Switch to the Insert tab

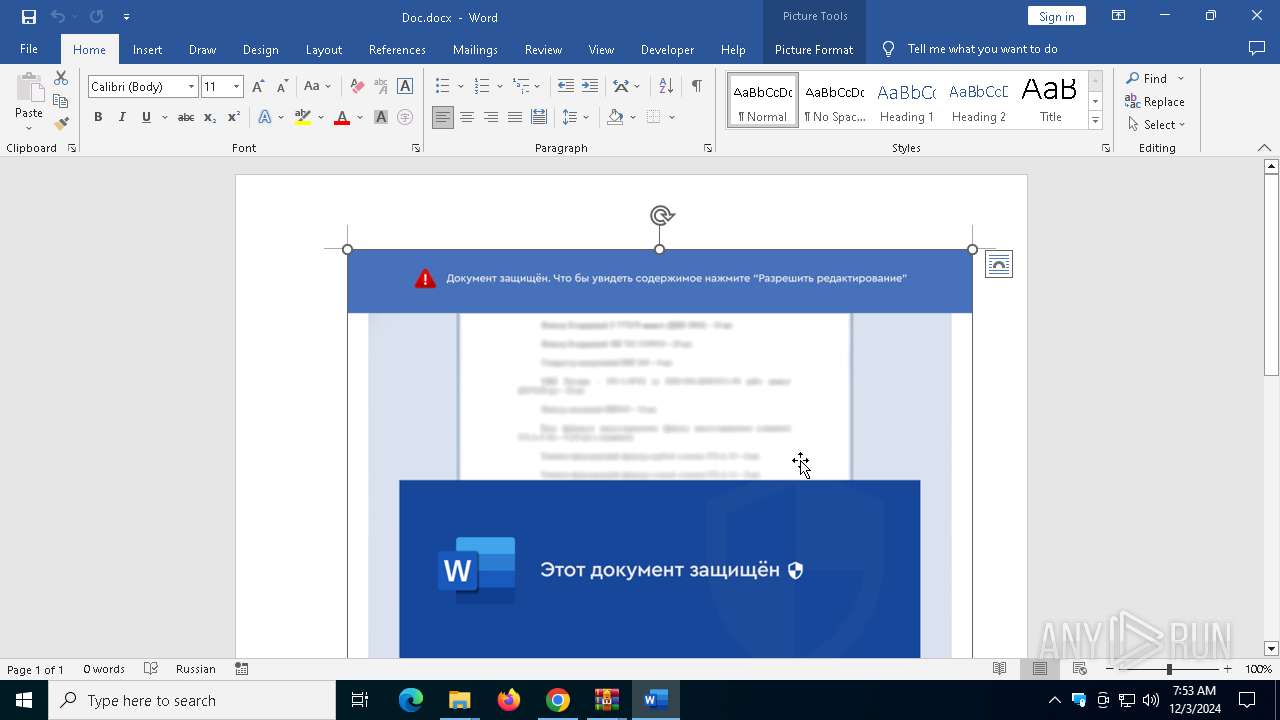coord(147,49)
